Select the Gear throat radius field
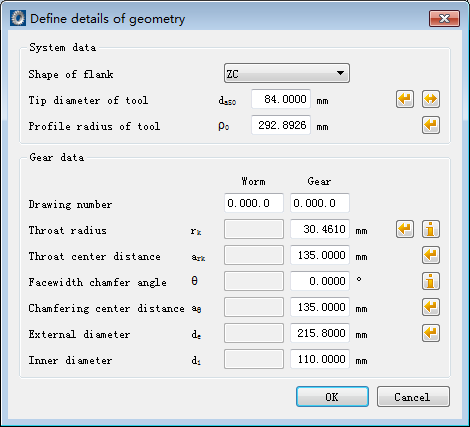470x427 pixels. [320, 229]
